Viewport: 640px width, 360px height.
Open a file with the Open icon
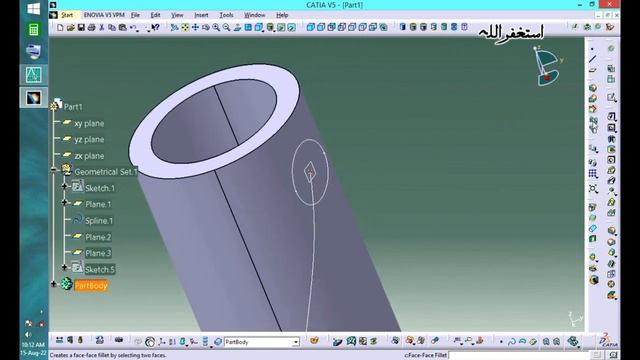coord(71,27)
